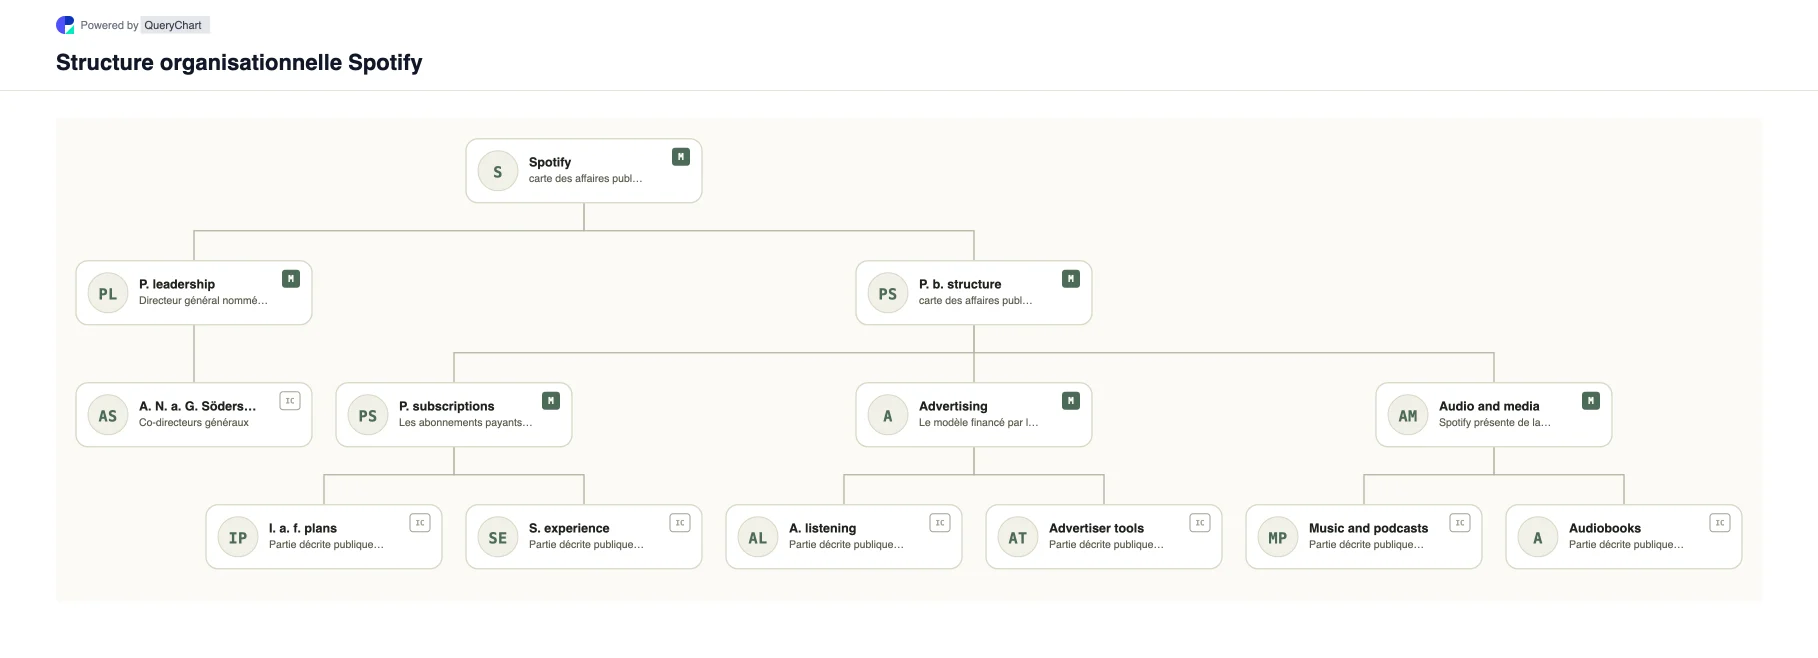Click the M badge on P. subscriptions
The width and height of the screenshot is (1818, 658).
pyautogui.click(x=551, y=401)
